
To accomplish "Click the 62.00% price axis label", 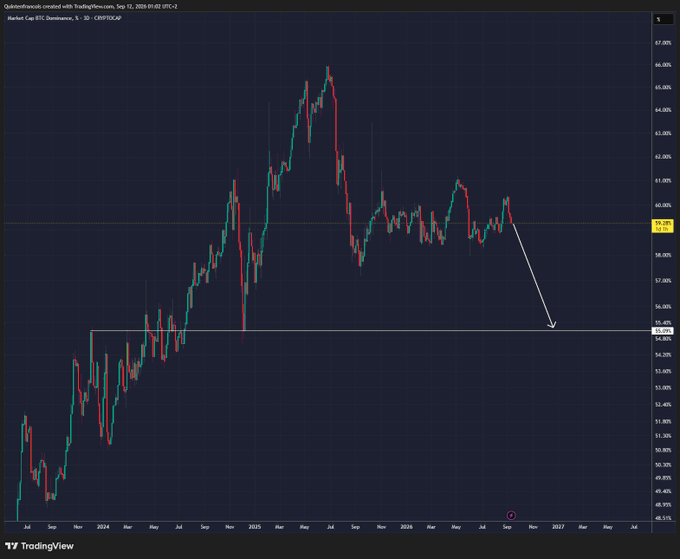I will click(663, 157).
